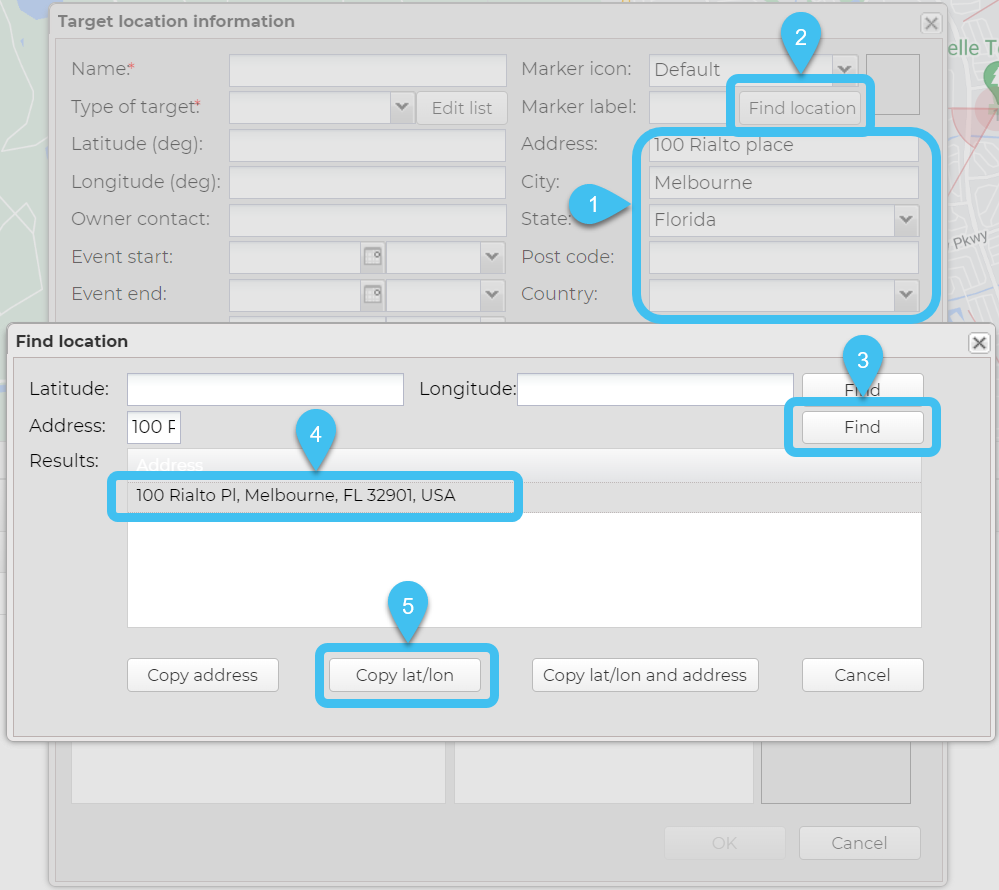
Task: Click Copy lat/lon and address button
Action: click(645, 675)
